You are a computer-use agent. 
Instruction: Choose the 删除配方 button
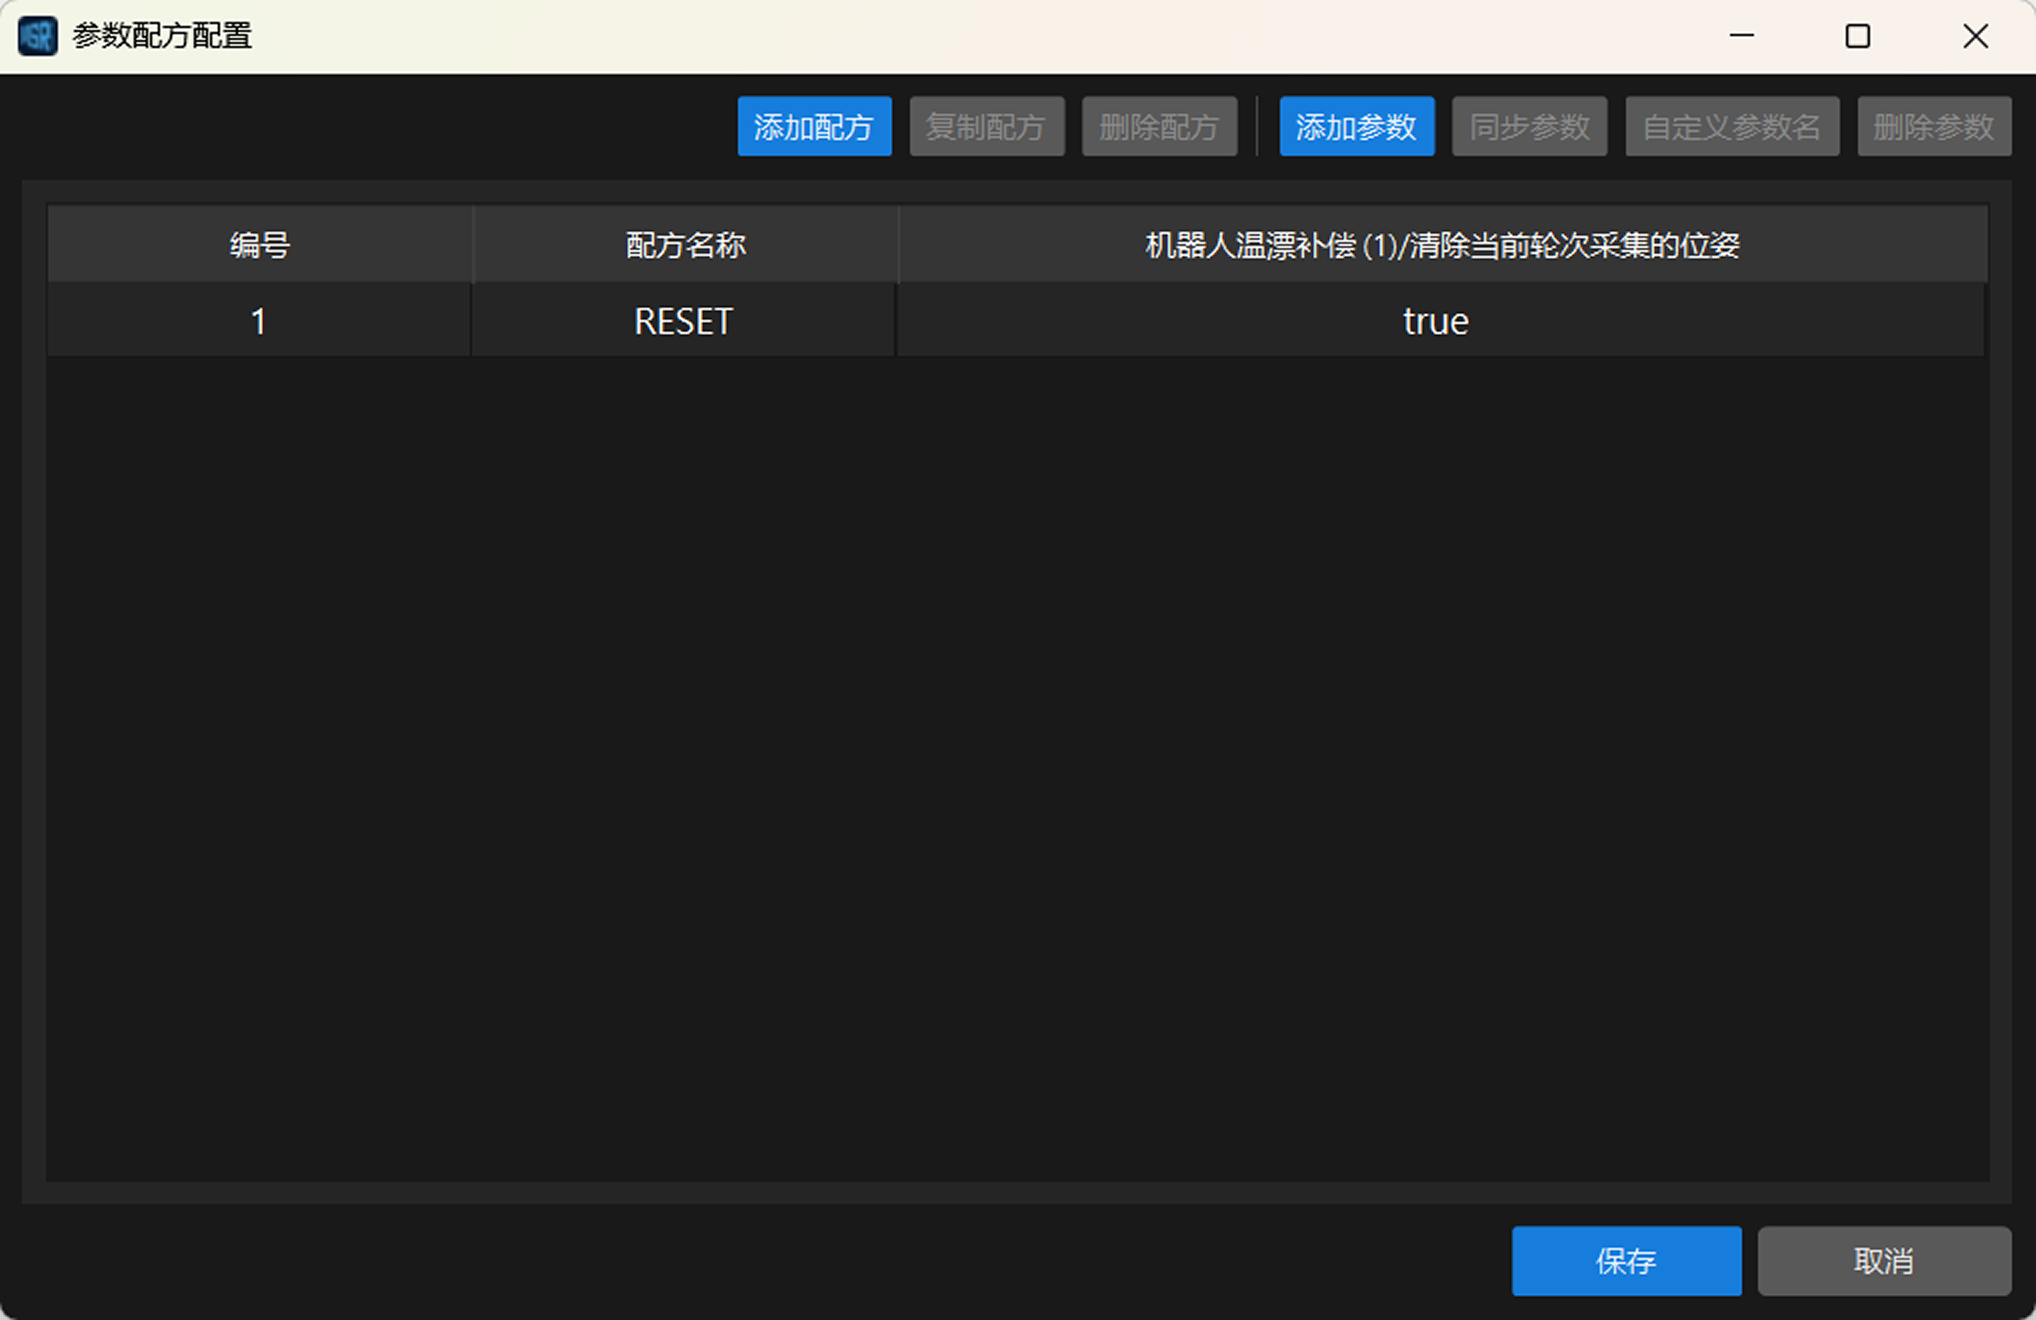1159,126
